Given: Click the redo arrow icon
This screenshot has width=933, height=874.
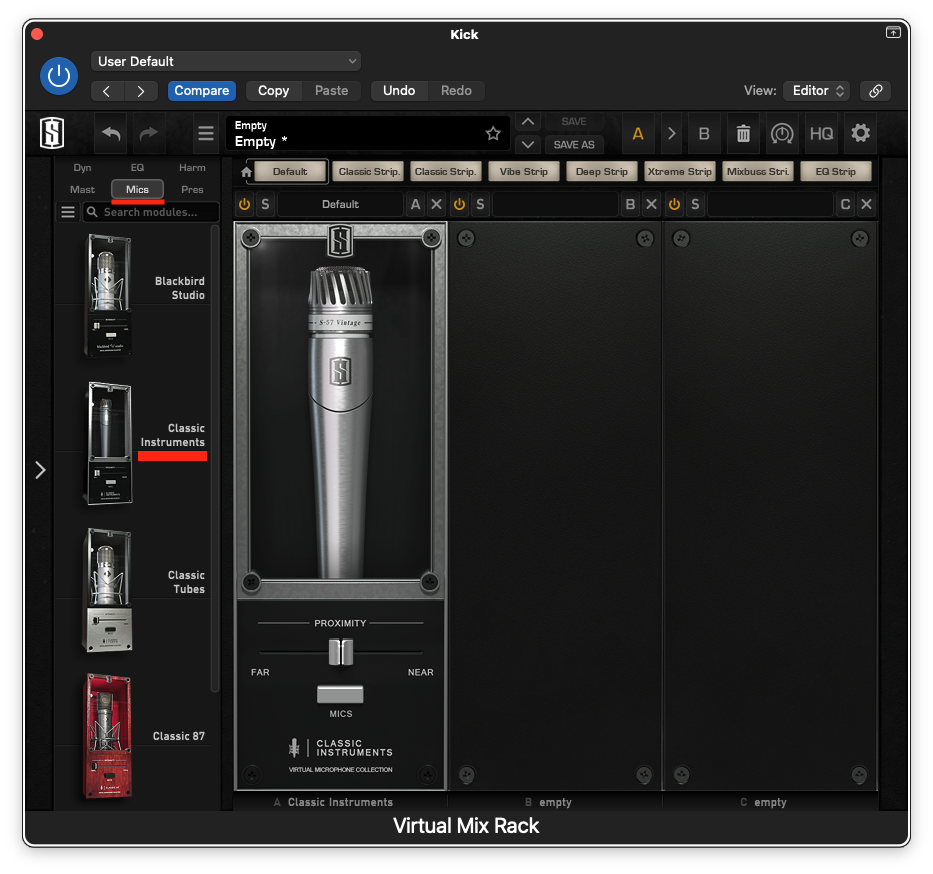Looking at the screenshot, I should (148, 133).
